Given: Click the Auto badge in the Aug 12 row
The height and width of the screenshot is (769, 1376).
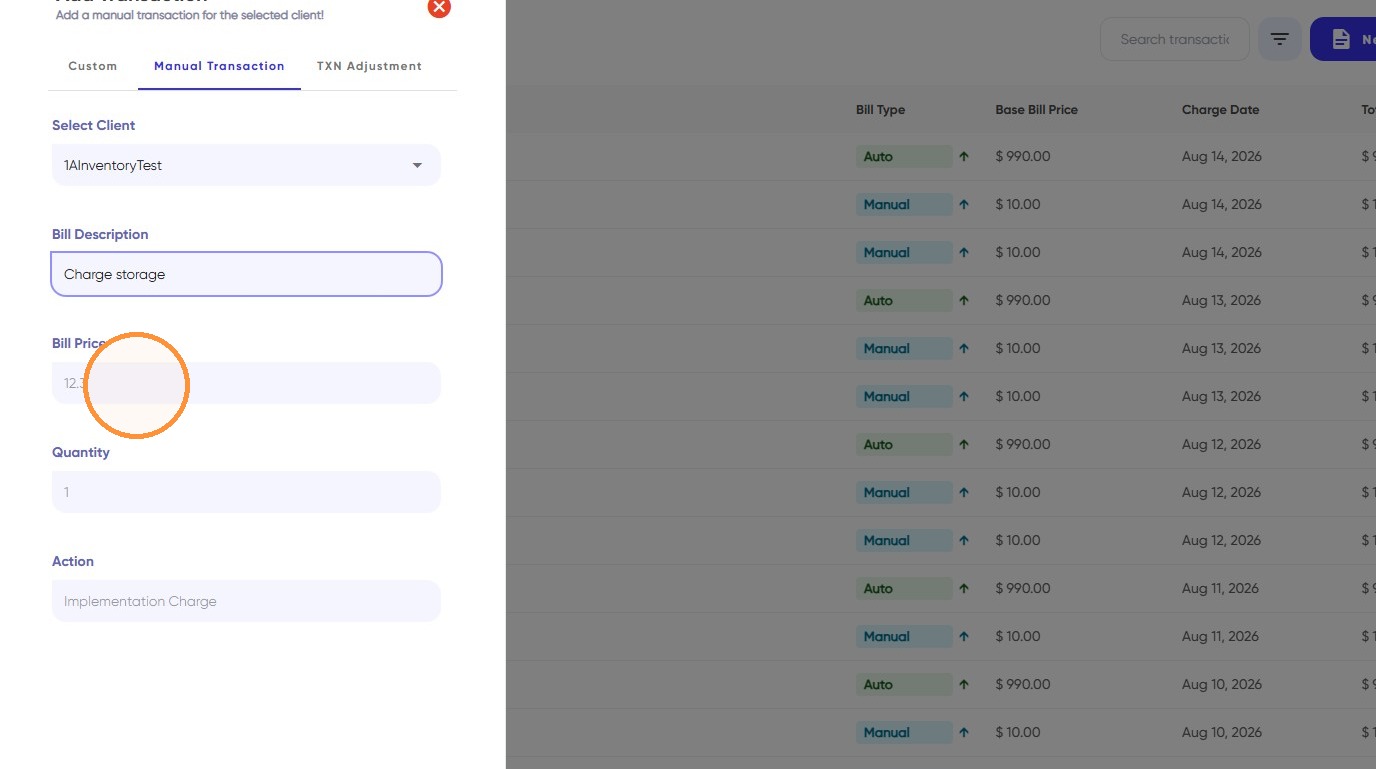Looking at the screenshot, I should tap(904, 444).
